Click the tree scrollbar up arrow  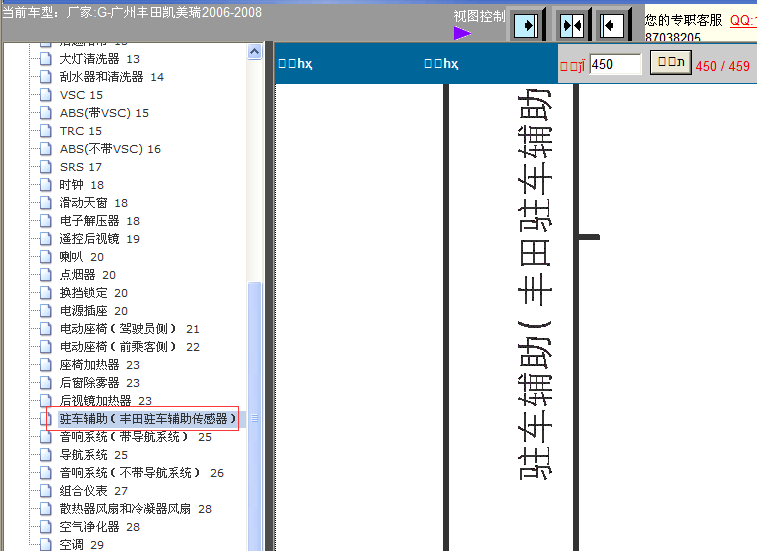(254, 51)
